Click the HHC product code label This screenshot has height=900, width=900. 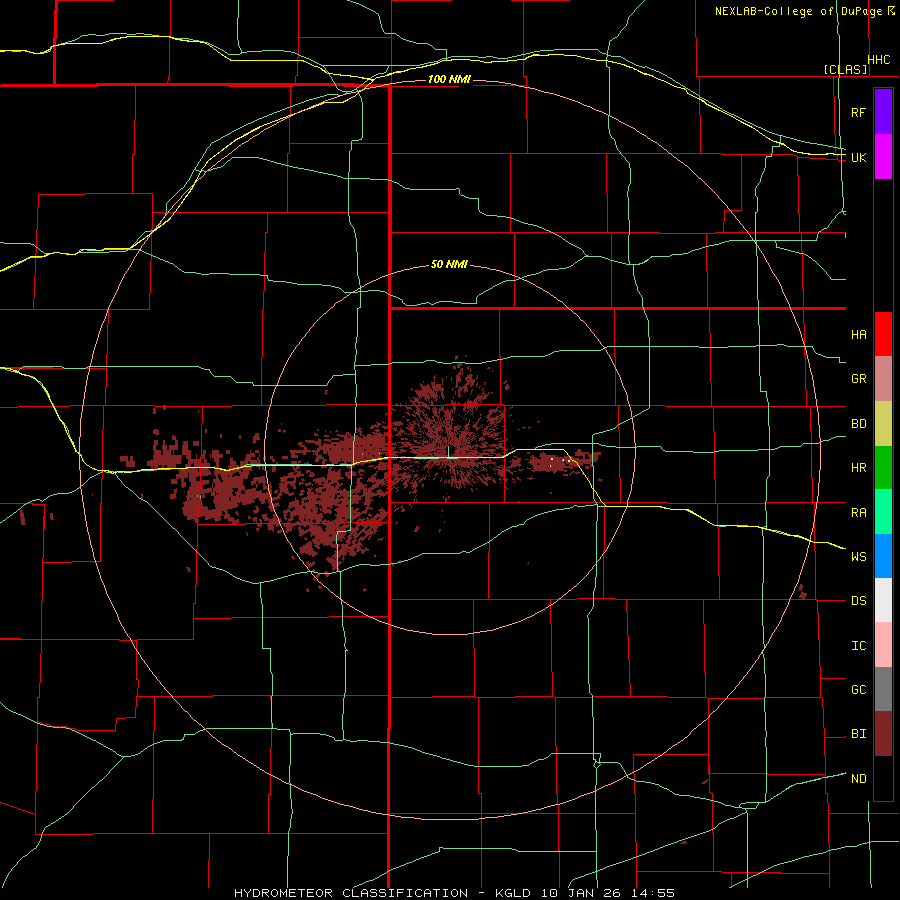(878, 60)
